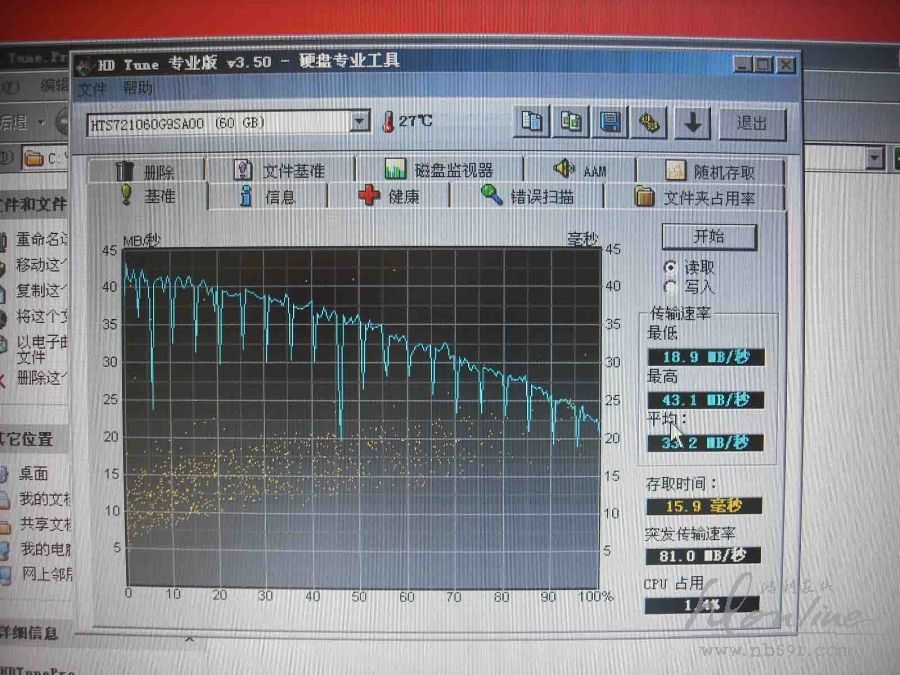Click 重命名 link in Explorer sidebar

(x=41, y=239)
